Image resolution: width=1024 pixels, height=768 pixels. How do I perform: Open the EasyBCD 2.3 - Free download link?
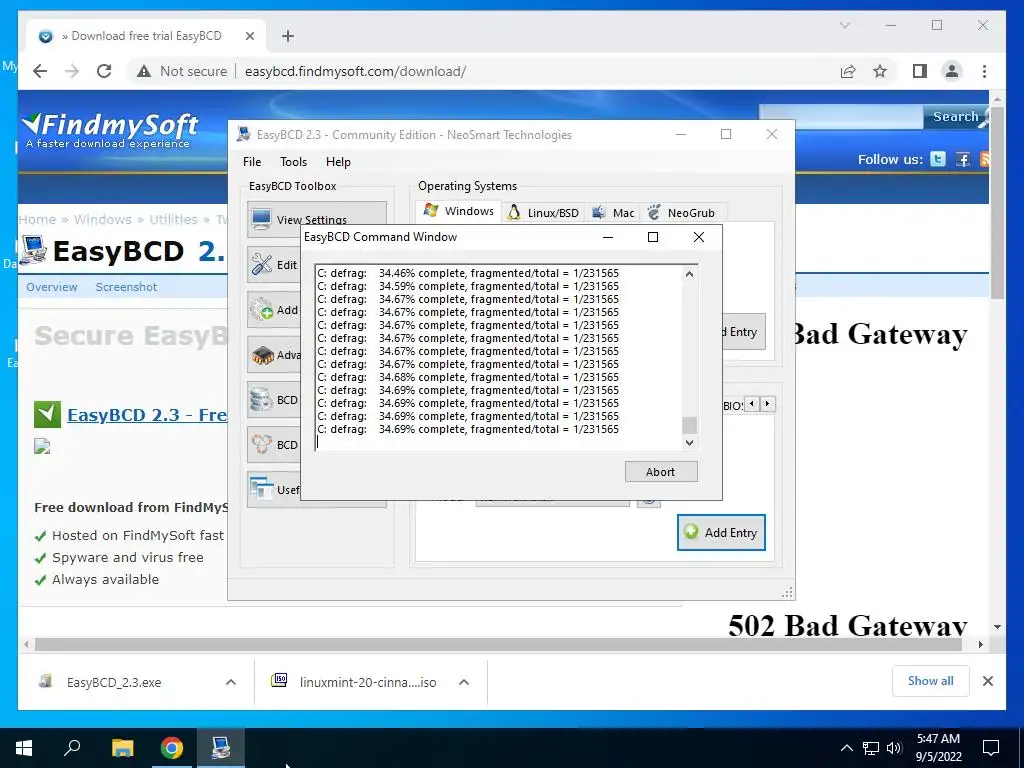pyautogui.click(x=147, y=415)
